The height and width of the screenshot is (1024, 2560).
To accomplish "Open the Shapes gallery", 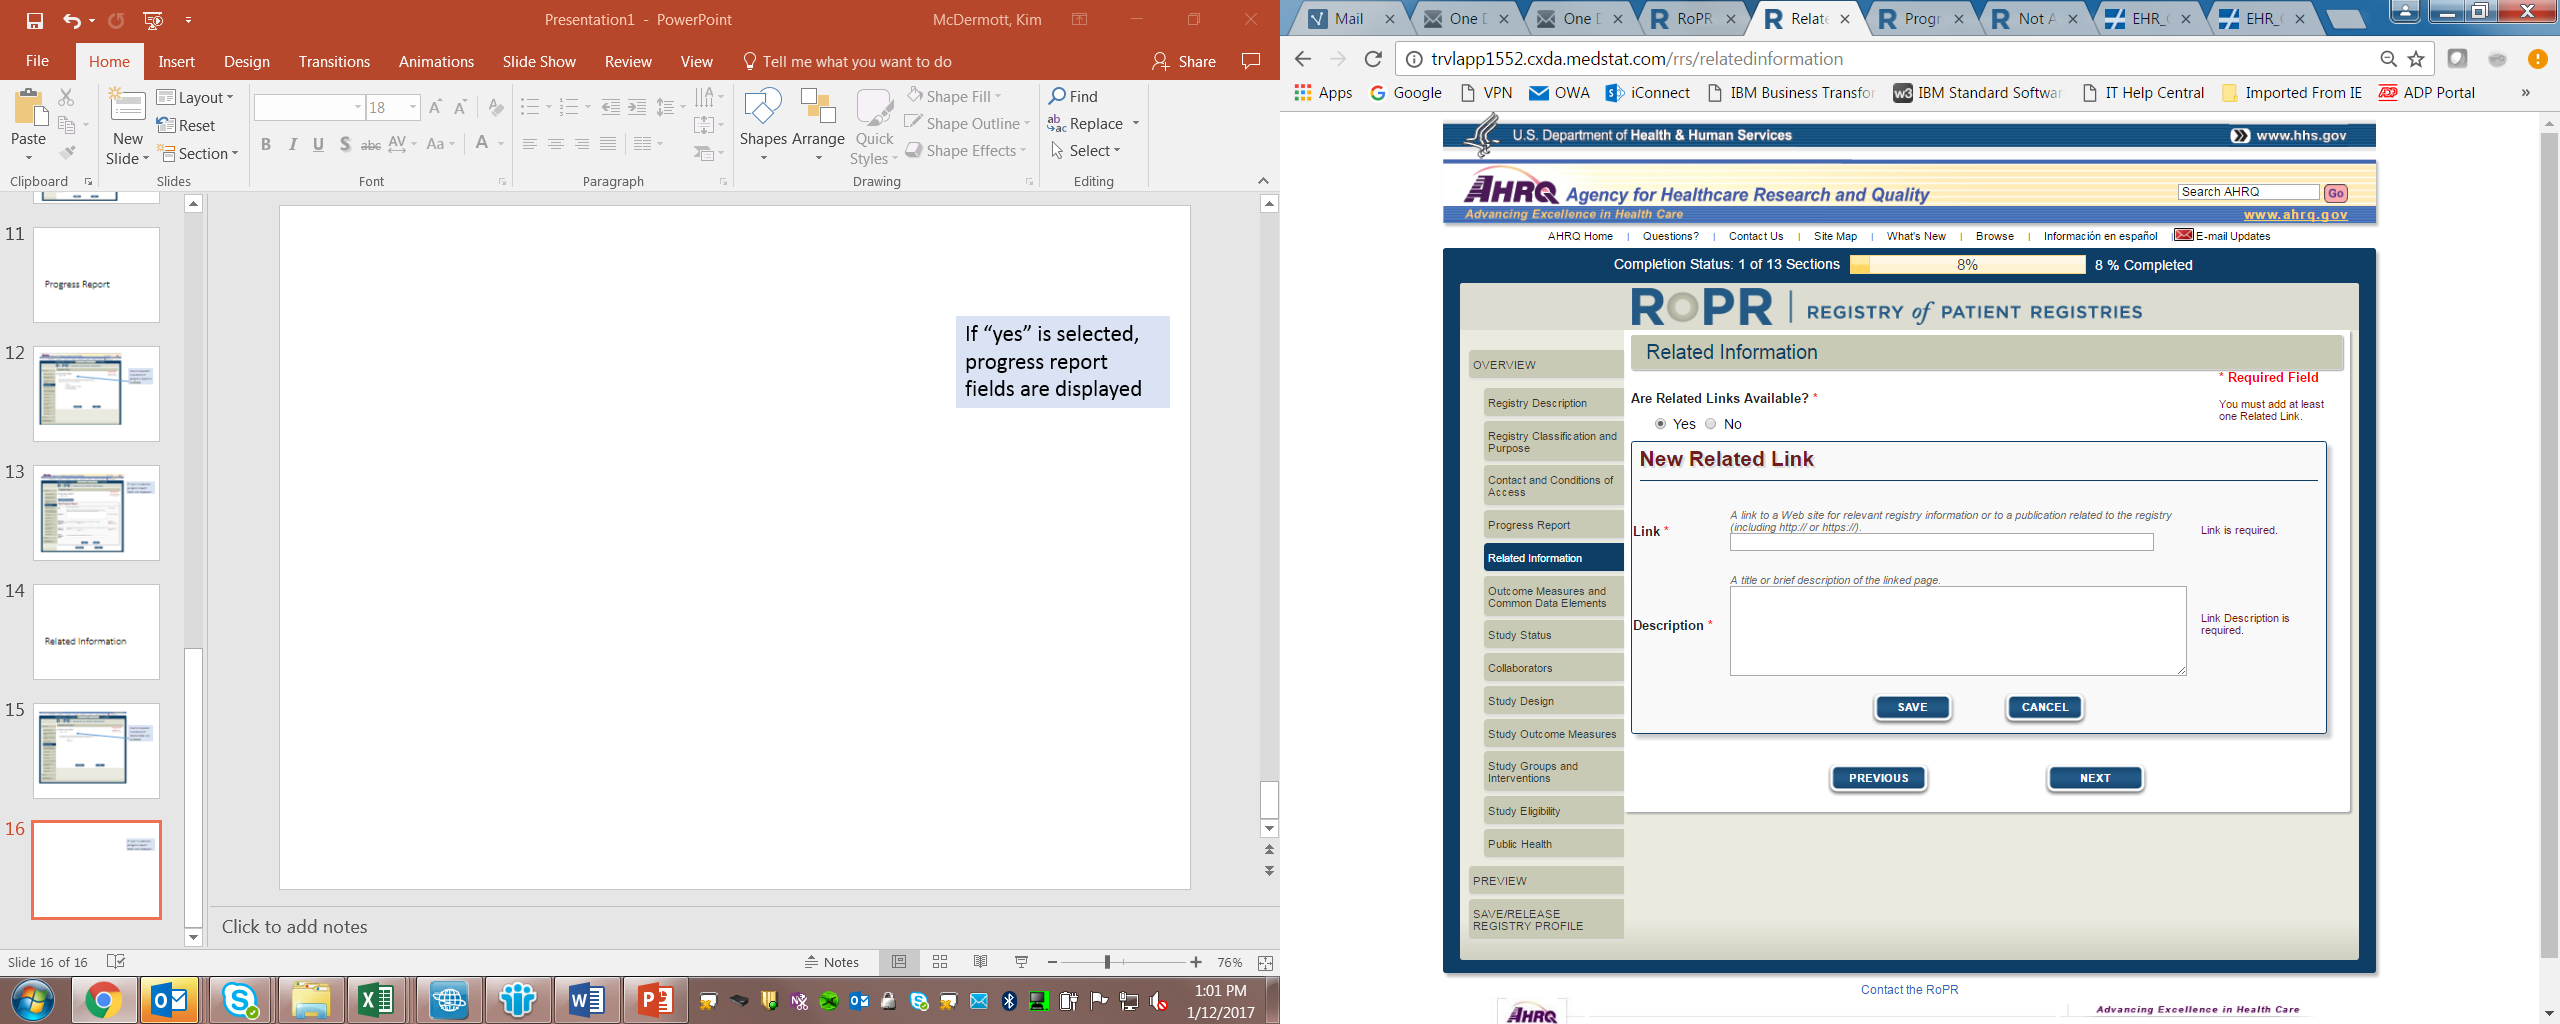I will point(763,125).
